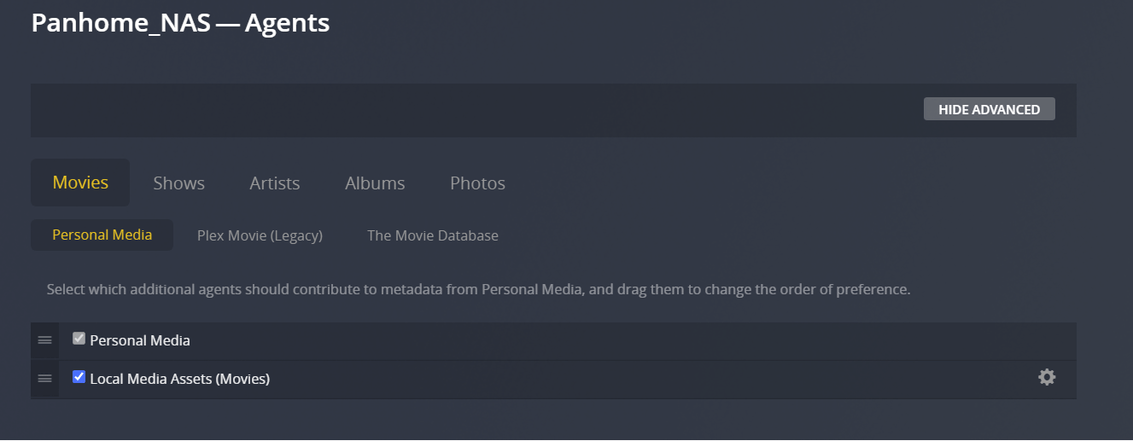Uncheck the Local Media Assets (Movies) checkbox
The image size is (1133, 441).
[x=79, y=377]
